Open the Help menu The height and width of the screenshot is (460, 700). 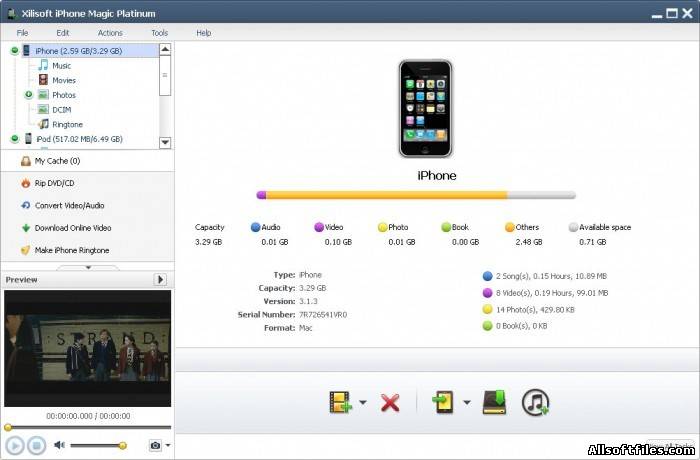click(204, 33)
